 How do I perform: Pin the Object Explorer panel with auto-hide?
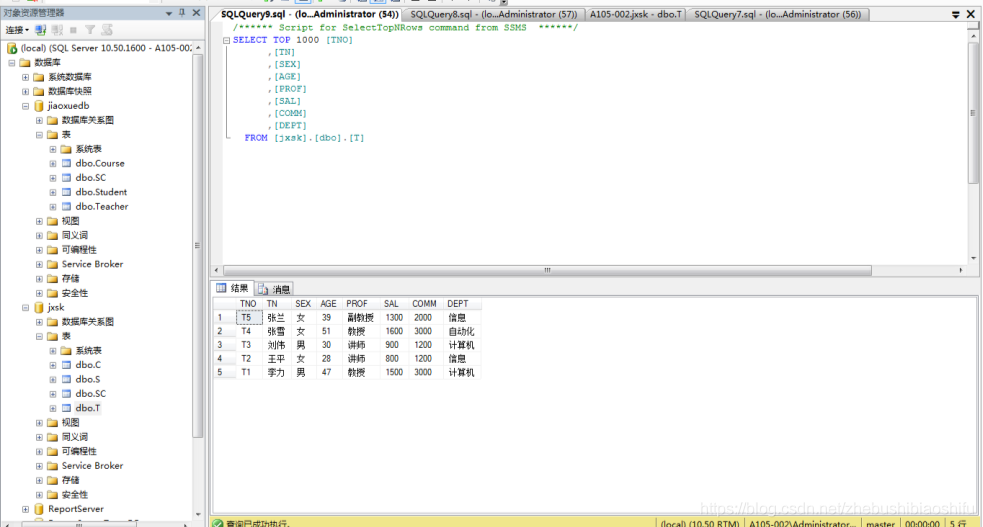pos(181,13)
